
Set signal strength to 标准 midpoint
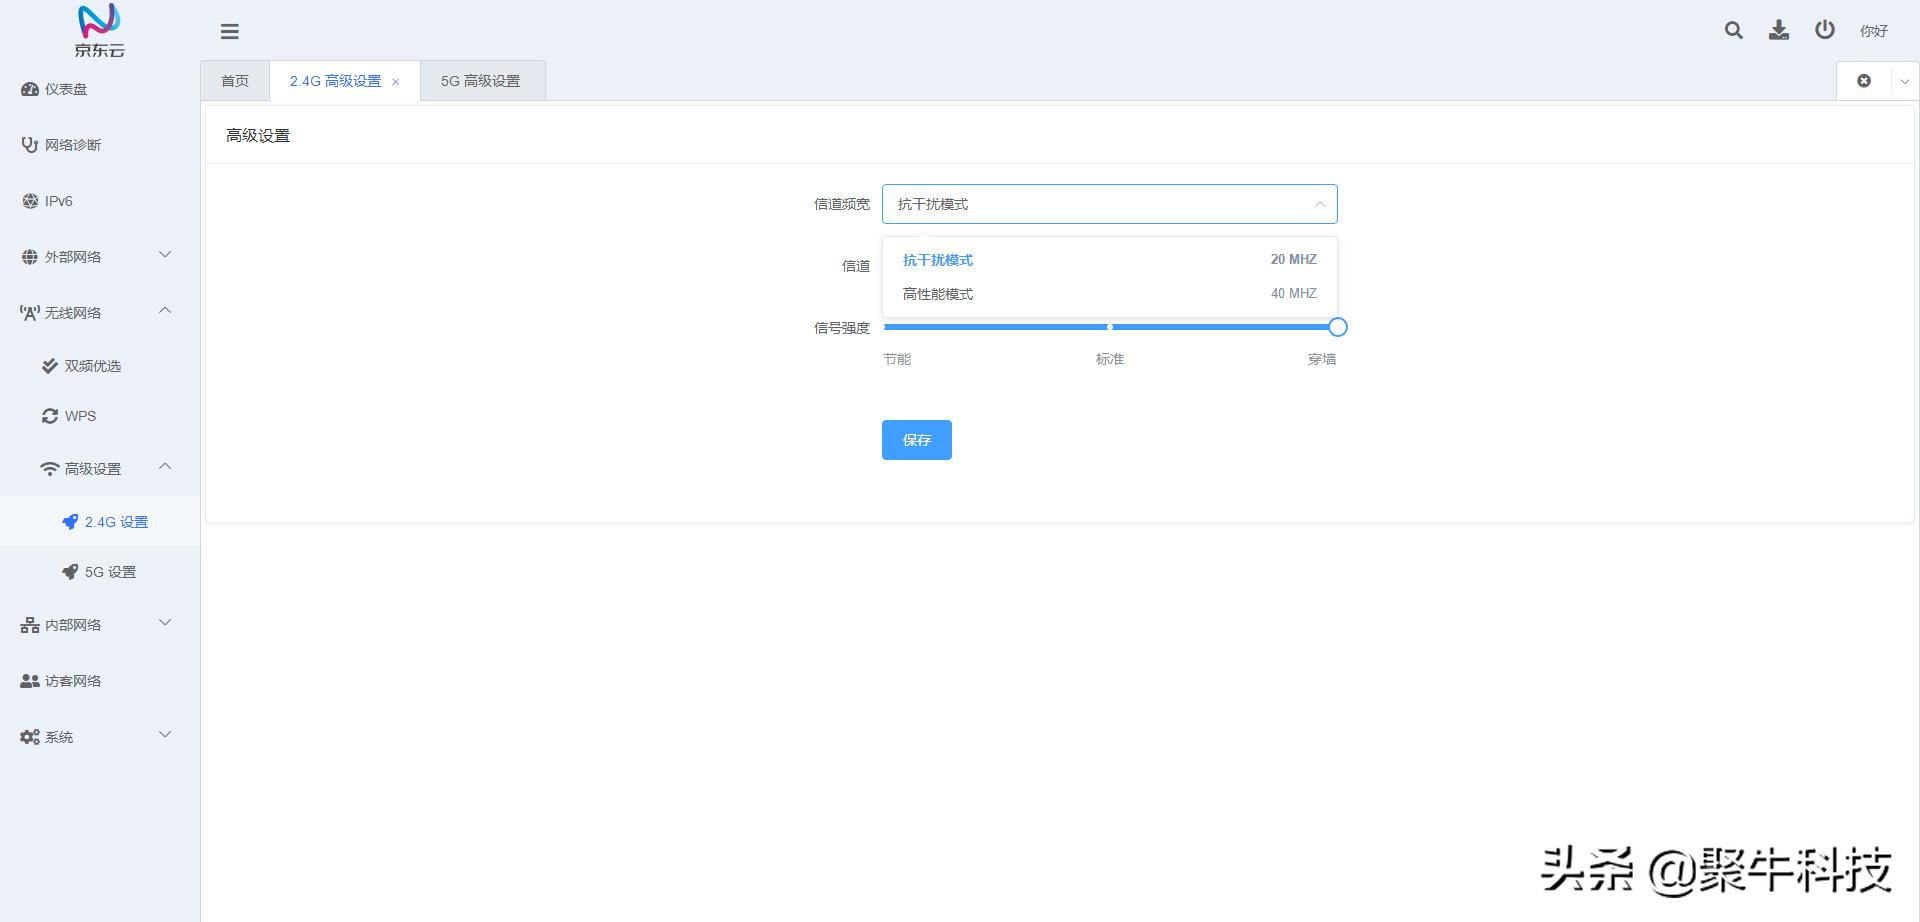1110,327
